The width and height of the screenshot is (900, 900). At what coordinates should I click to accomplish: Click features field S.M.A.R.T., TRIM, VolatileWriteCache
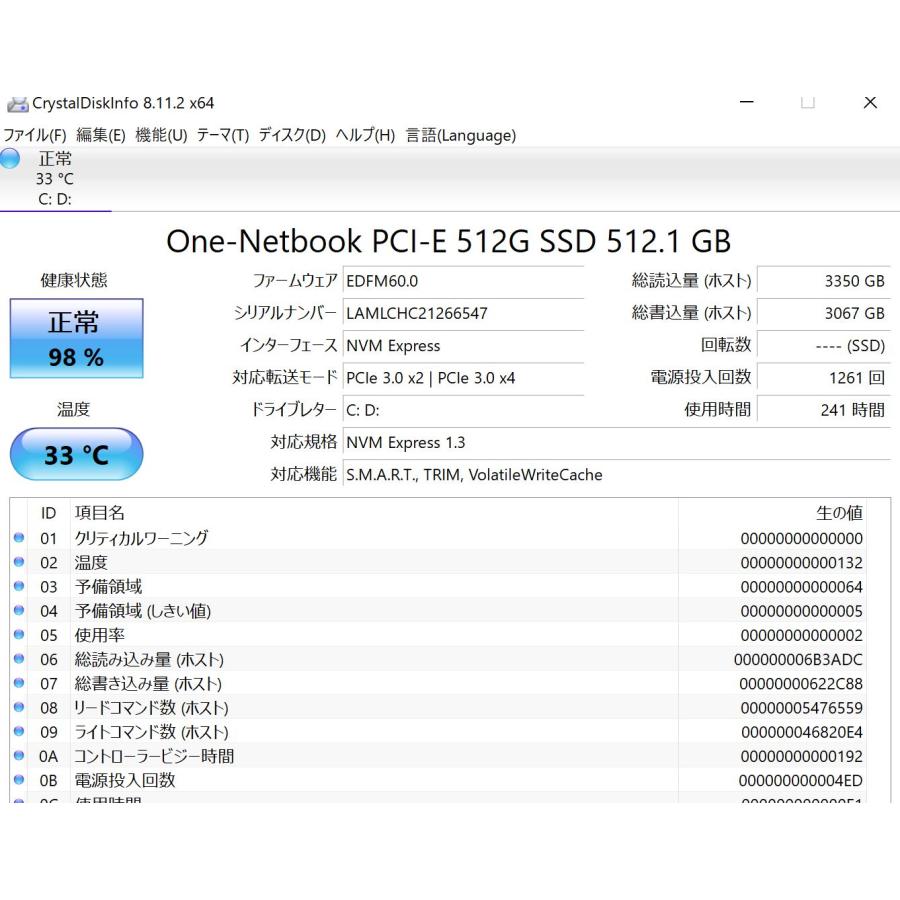tap(617, 475)
